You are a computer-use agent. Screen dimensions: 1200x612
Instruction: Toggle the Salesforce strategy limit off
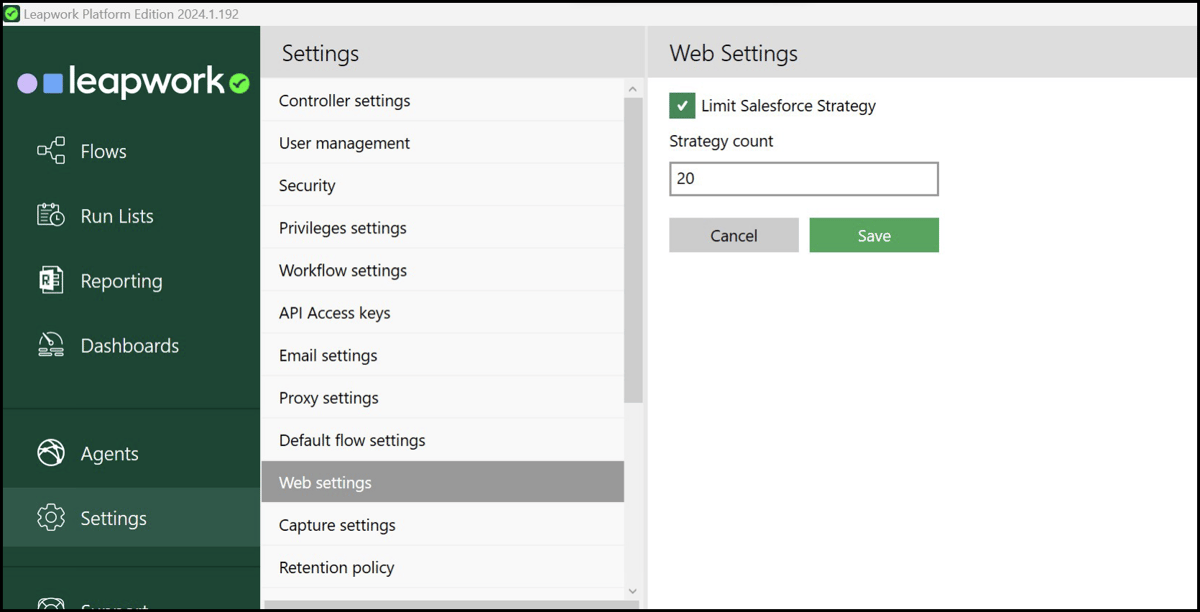point(682,105)
